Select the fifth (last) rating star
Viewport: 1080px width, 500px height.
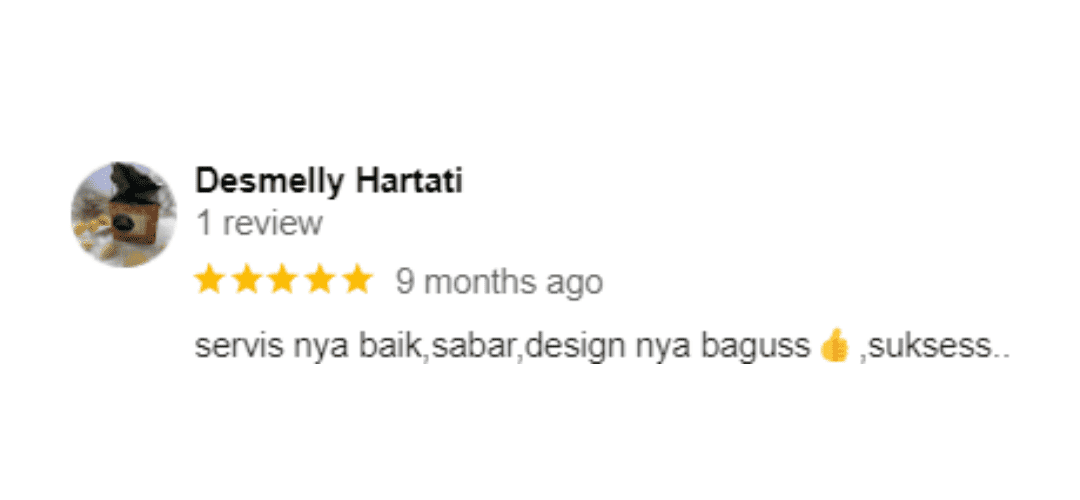[x=357, y=281]
